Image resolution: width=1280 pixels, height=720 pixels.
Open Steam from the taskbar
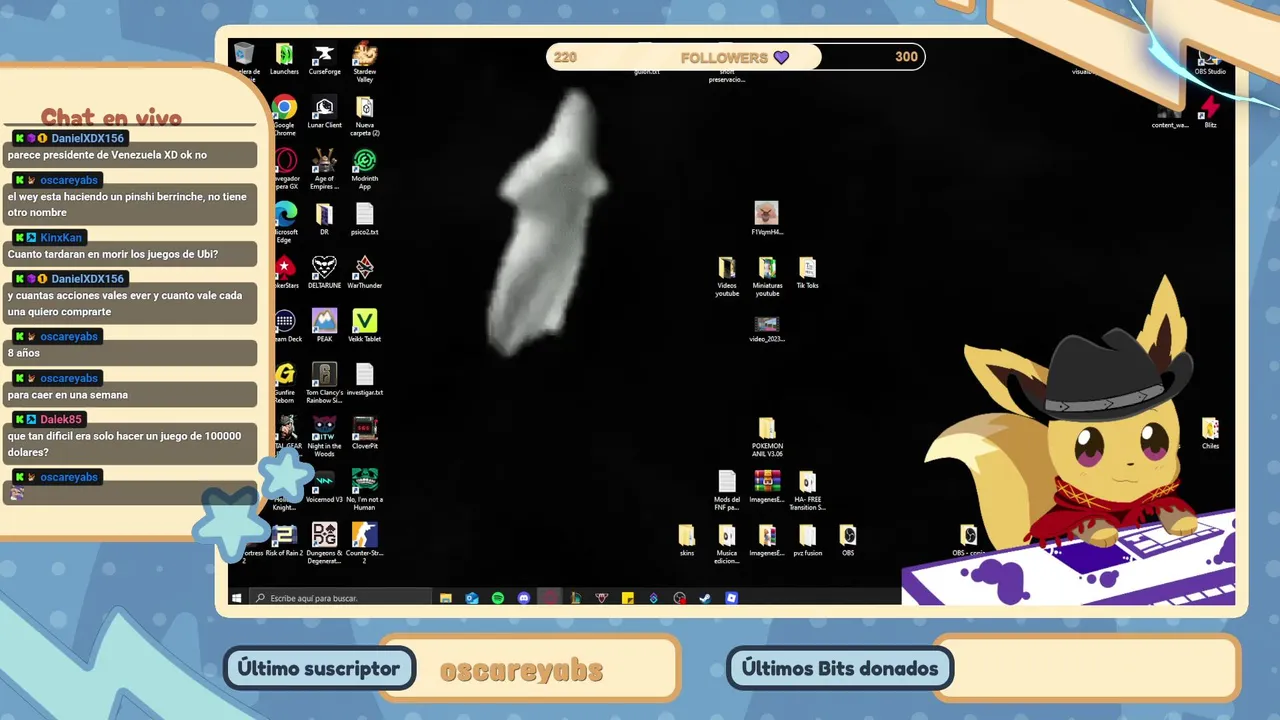(705, 598)
